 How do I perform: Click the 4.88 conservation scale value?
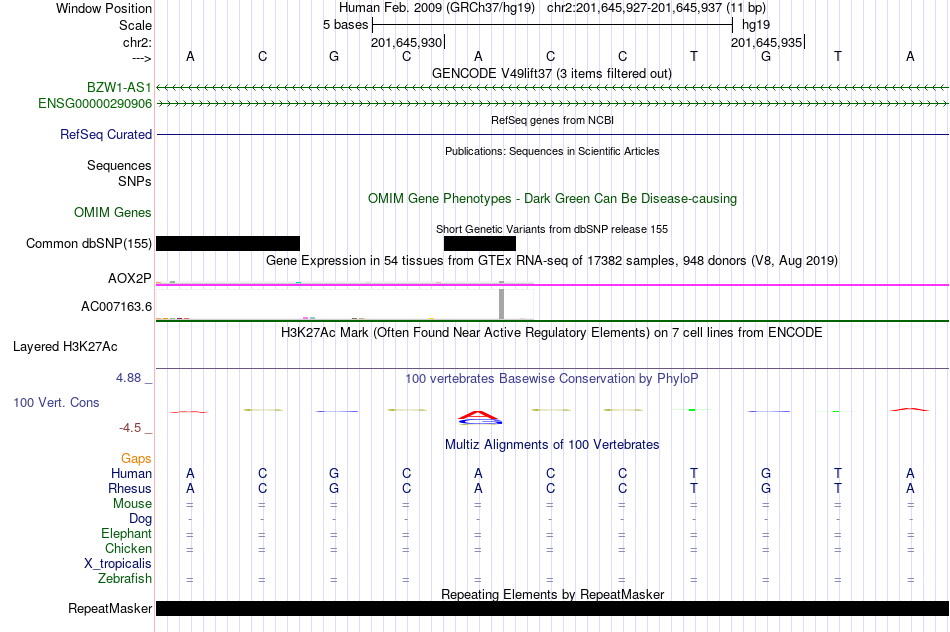[128, 378]
